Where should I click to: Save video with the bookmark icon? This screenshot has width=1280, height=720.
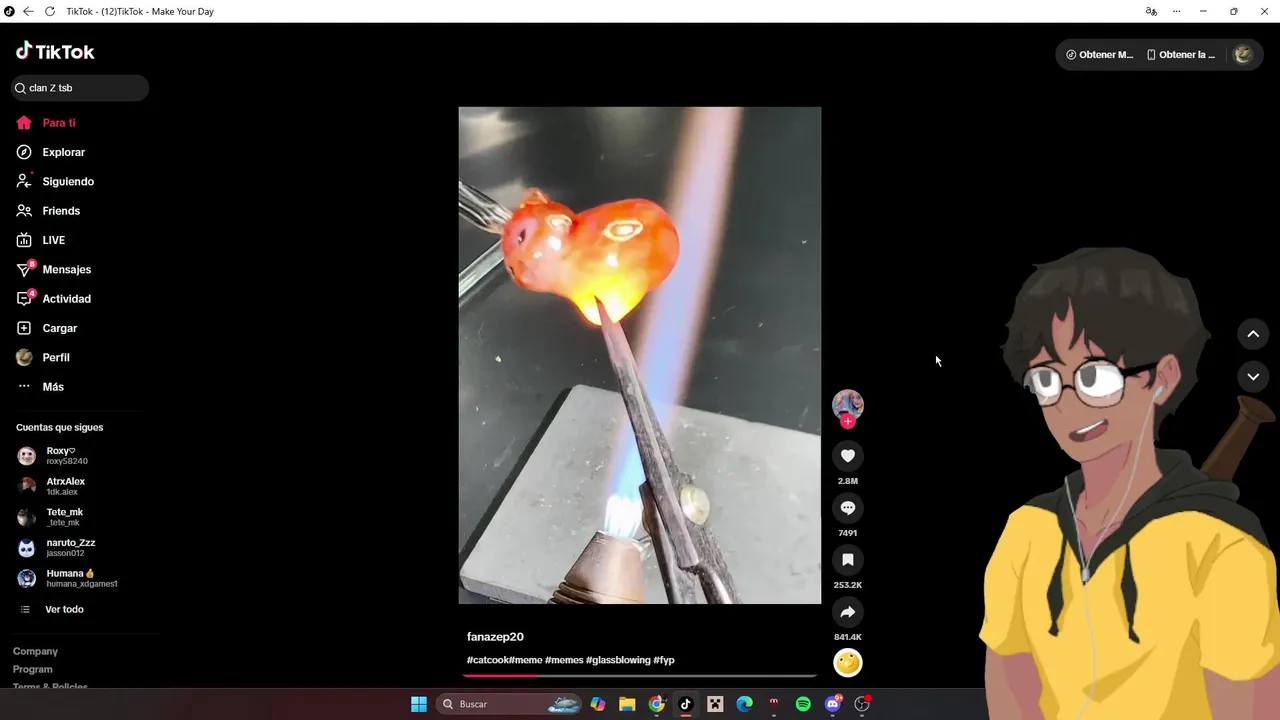tap(848, 560)
